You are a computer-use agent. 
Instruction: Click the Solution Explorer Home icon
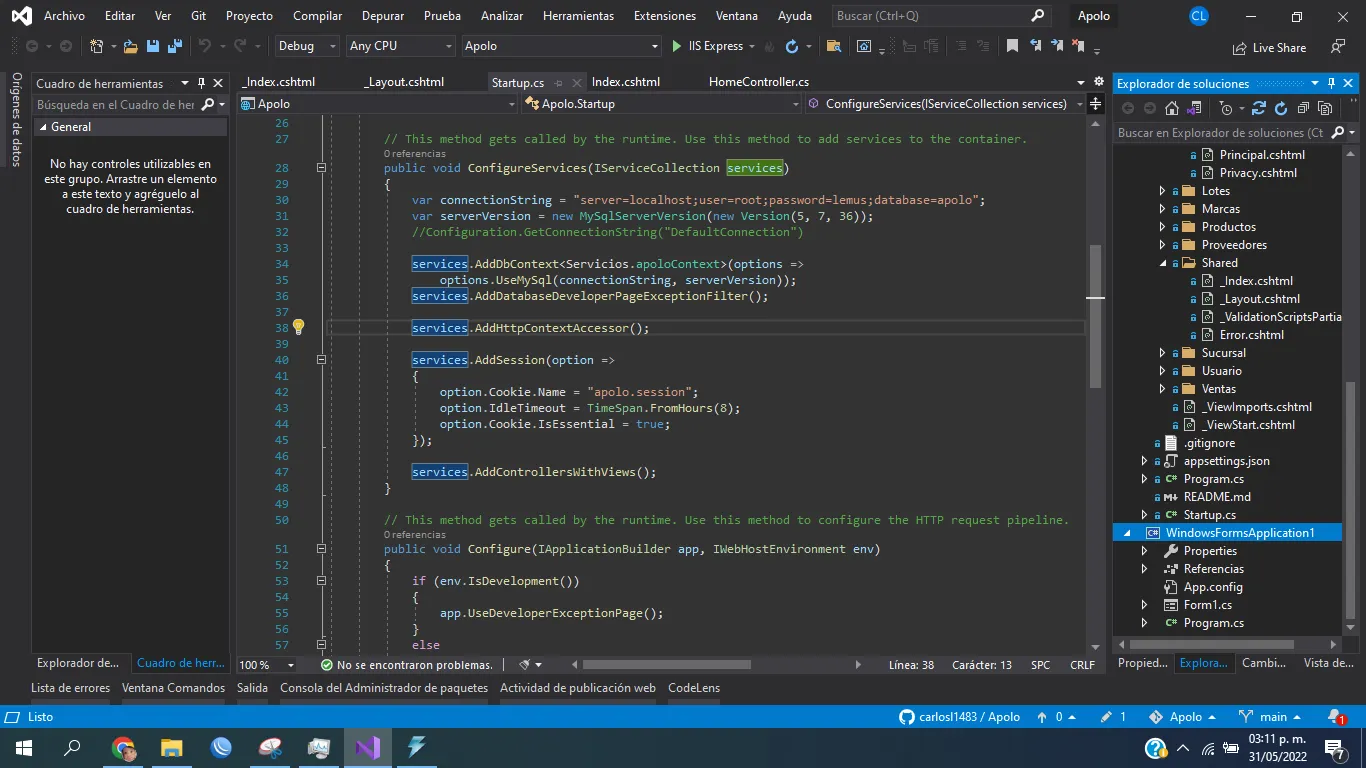point(1172,108)
